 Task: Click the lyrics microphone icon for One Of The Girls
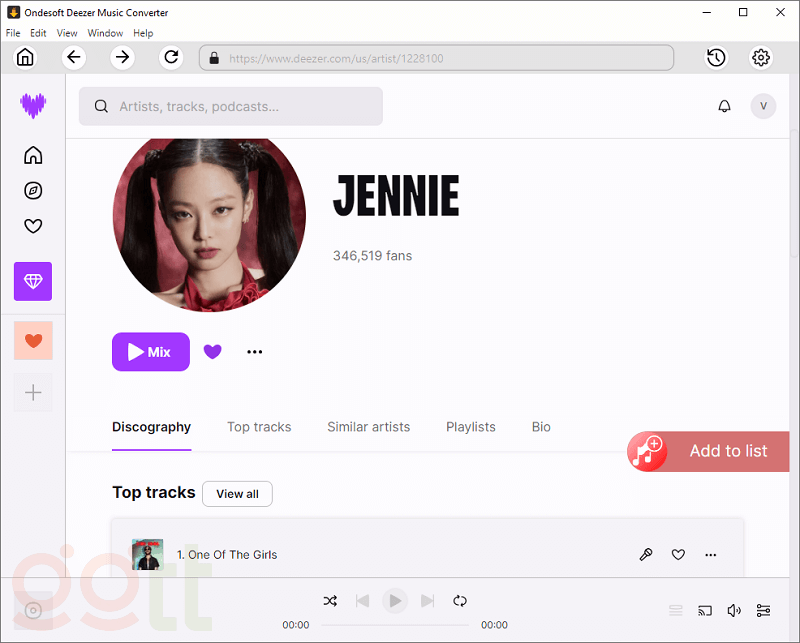click(x=646, y=555)
